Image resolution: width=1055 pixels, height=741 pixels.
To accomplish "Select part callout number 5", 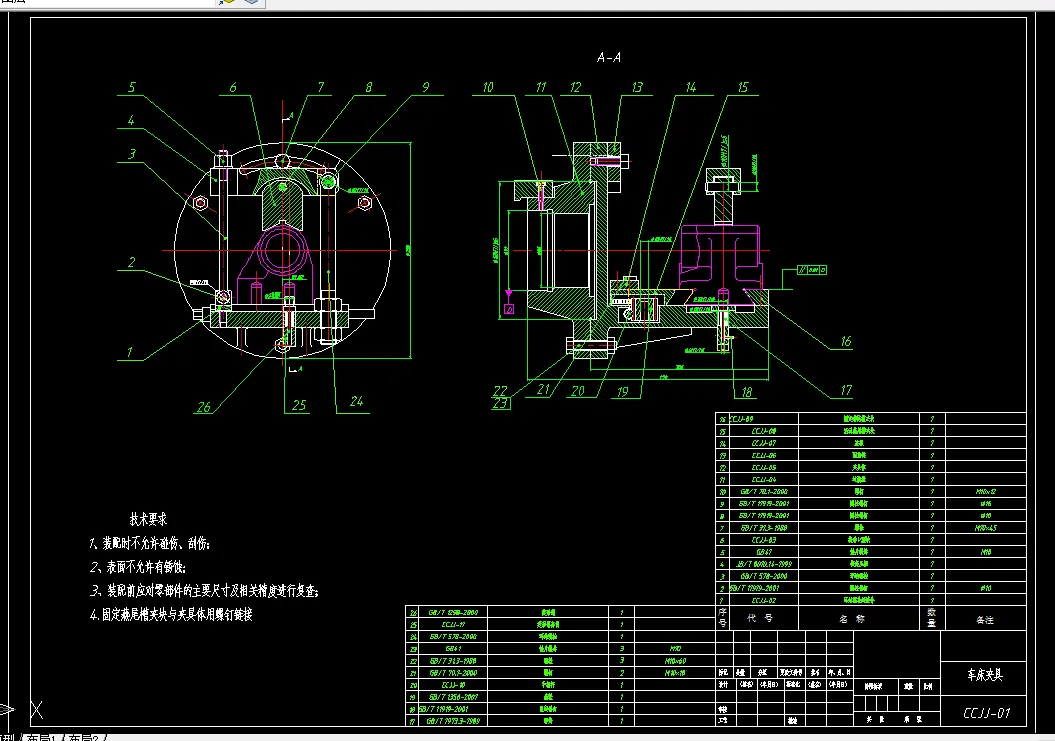I will [x=132, y=87].
